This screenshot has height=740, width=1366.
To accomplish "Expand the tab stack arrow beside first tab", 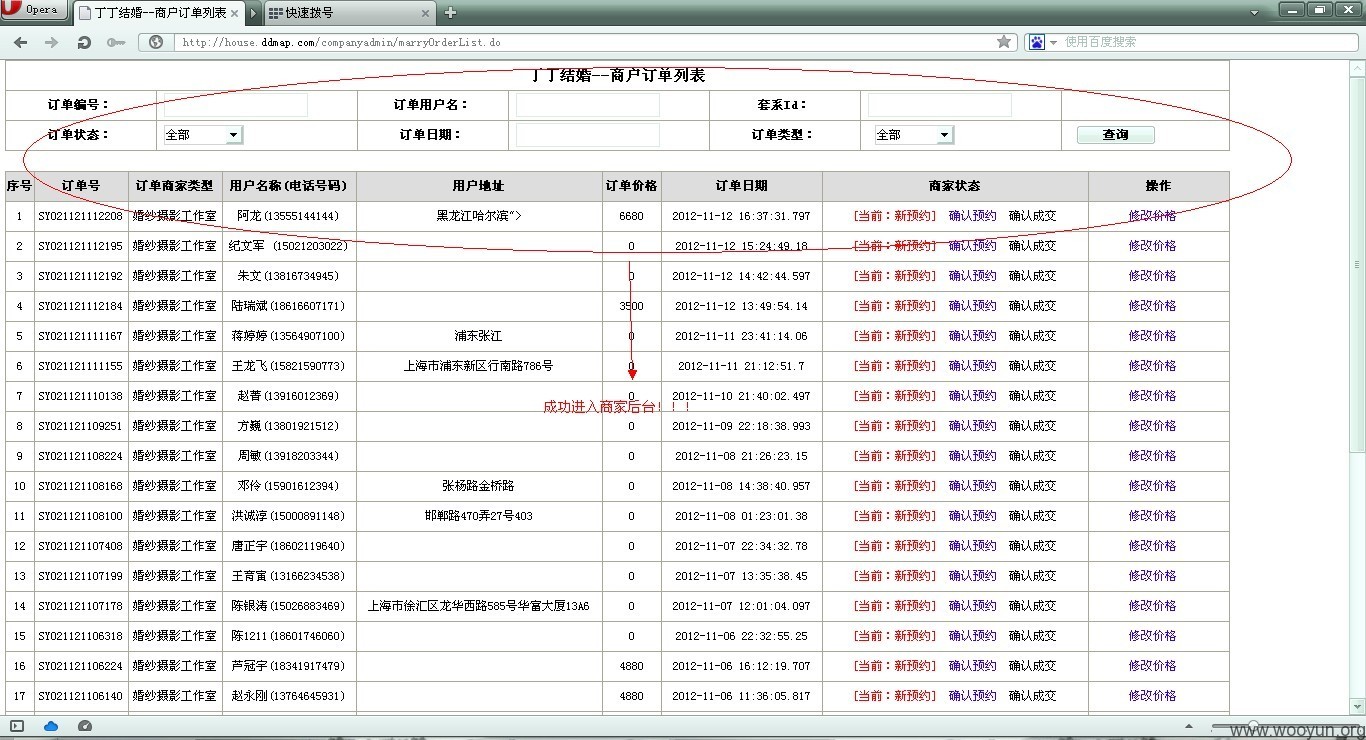I will click(253, 13).
